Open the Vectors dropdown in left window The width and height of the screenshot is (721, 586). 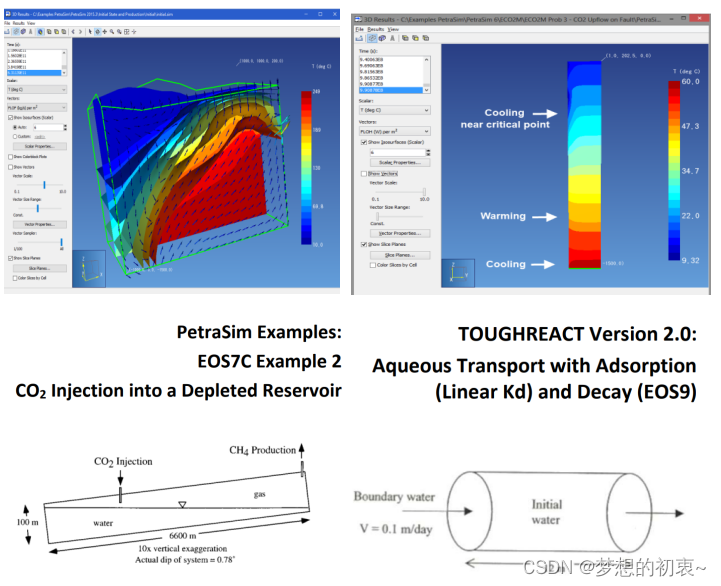(37, 107)
